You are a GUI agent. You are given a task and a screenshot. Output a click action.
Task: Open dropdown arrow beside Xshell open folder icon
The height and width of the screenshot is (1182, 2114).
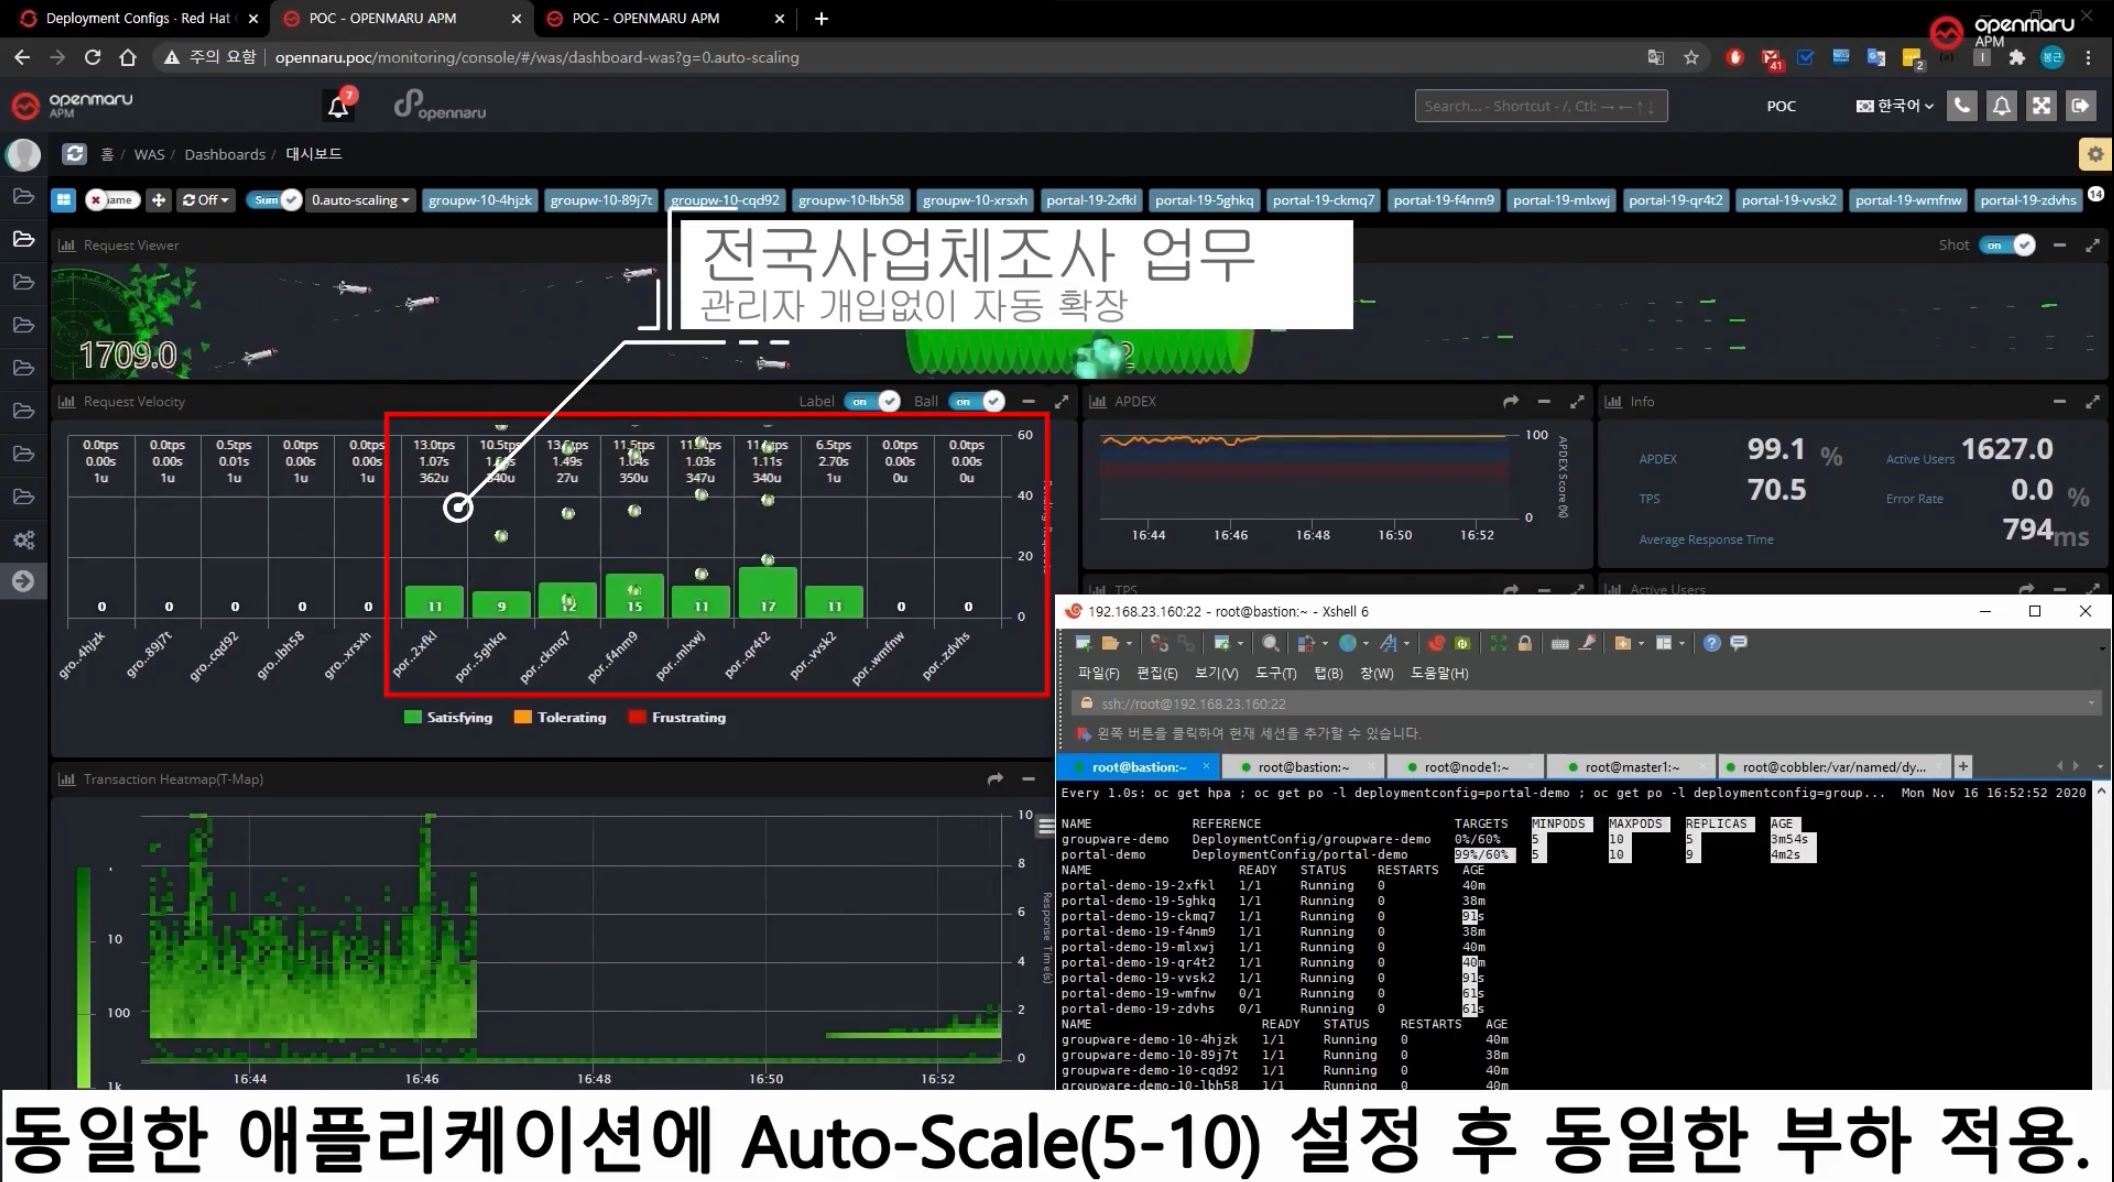(1129, 644)
